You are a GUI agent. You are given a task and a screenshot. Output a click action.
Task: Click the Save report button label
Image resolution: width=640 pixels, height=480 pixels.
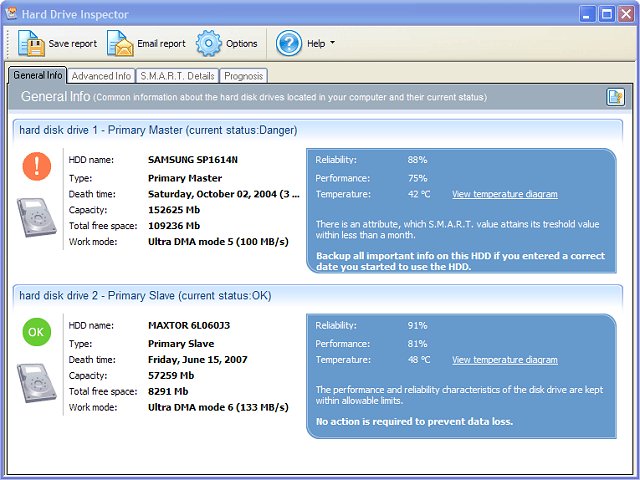tap(73, 44)
